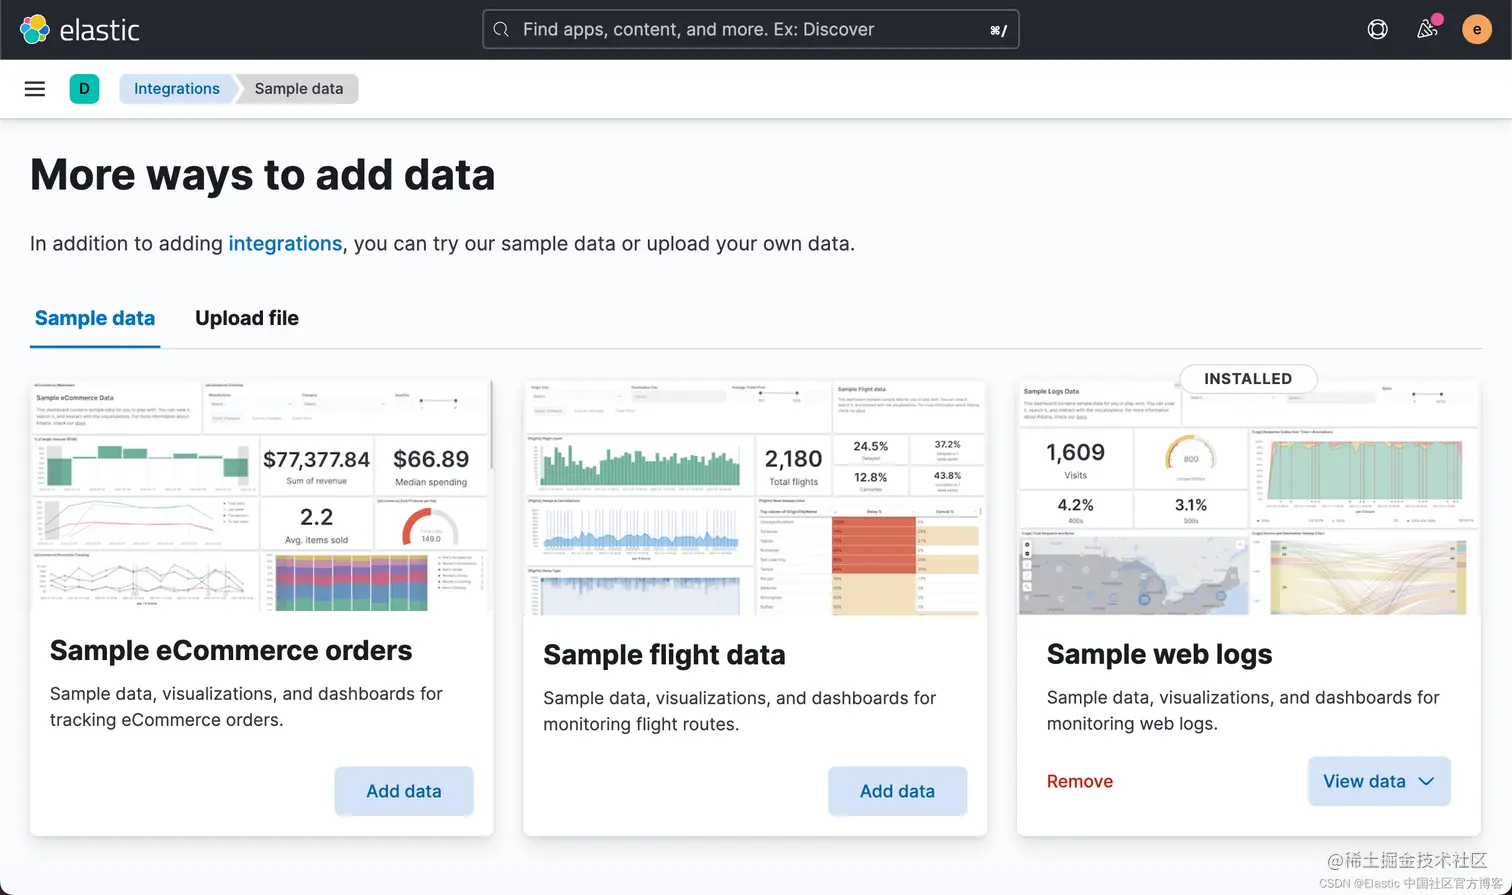This screenshot has width=1512, height=895.
Task: Click the keyboard shortcut hint in search bar
Action: [x=998, y=31]
